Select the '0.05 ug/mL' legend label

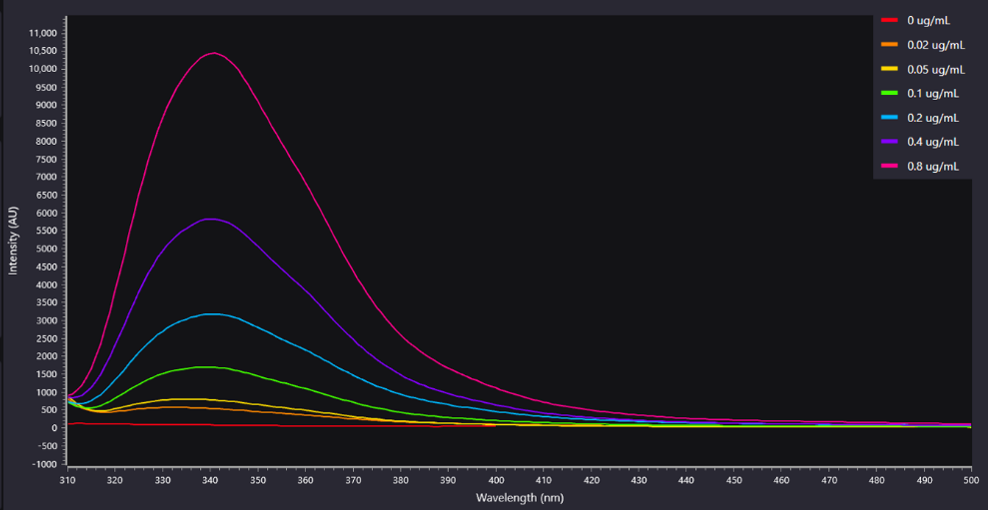(936, 69)
